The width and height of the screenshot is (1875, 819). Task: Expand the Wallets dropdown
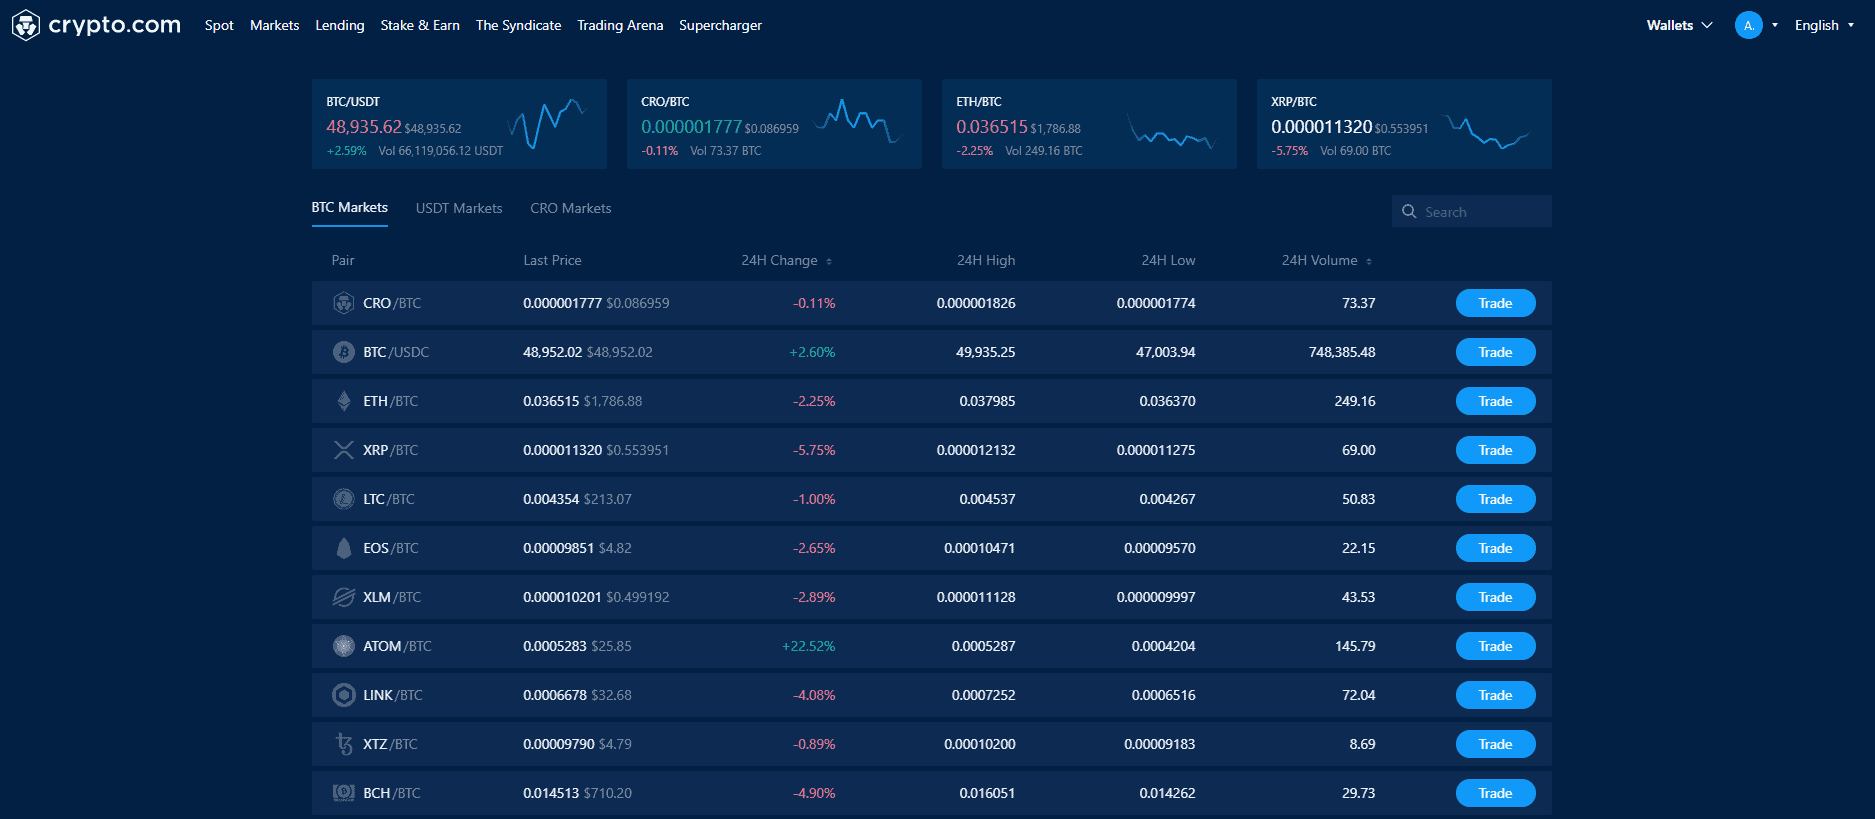1679,25
